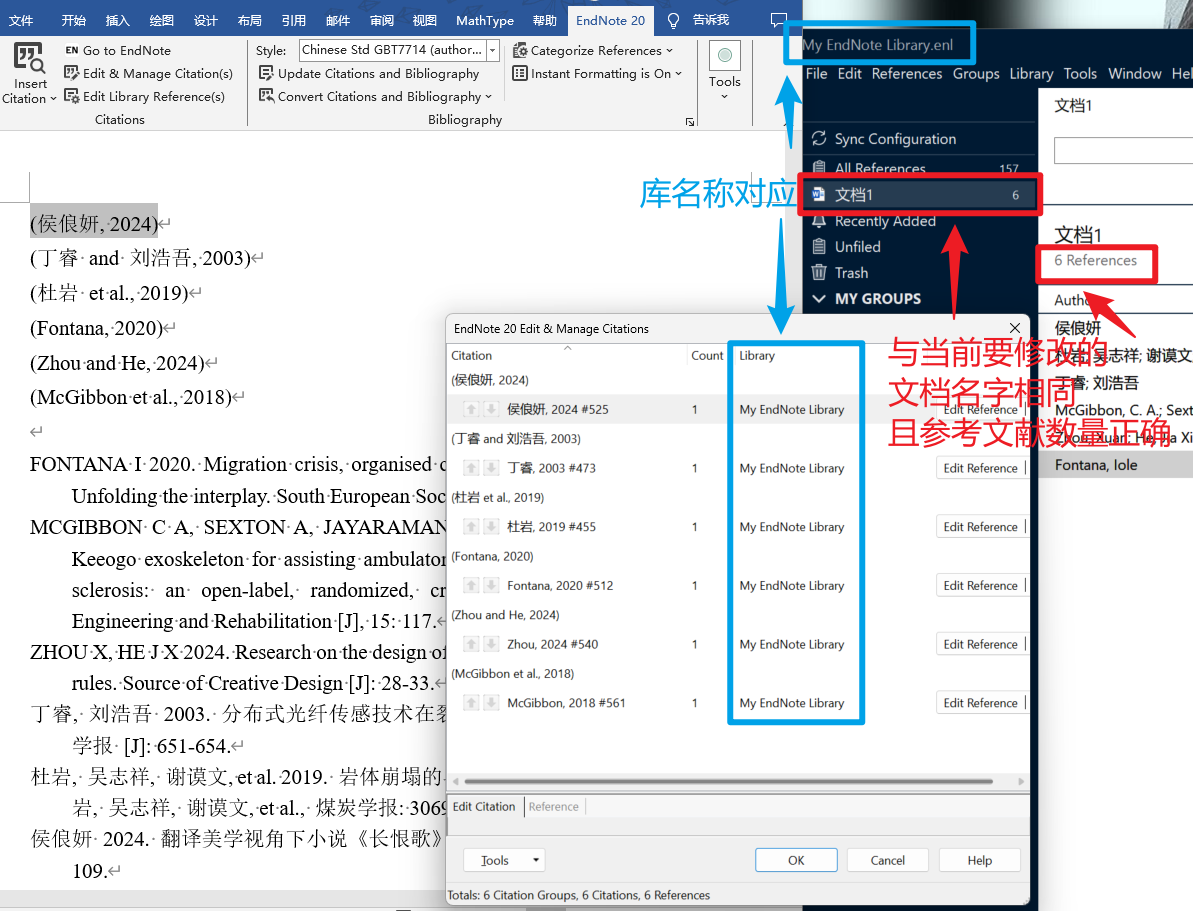Move citation 丁睿, 2003 #473 up
The height and width of the screenshot is (911, 1193).
(472, 468)
